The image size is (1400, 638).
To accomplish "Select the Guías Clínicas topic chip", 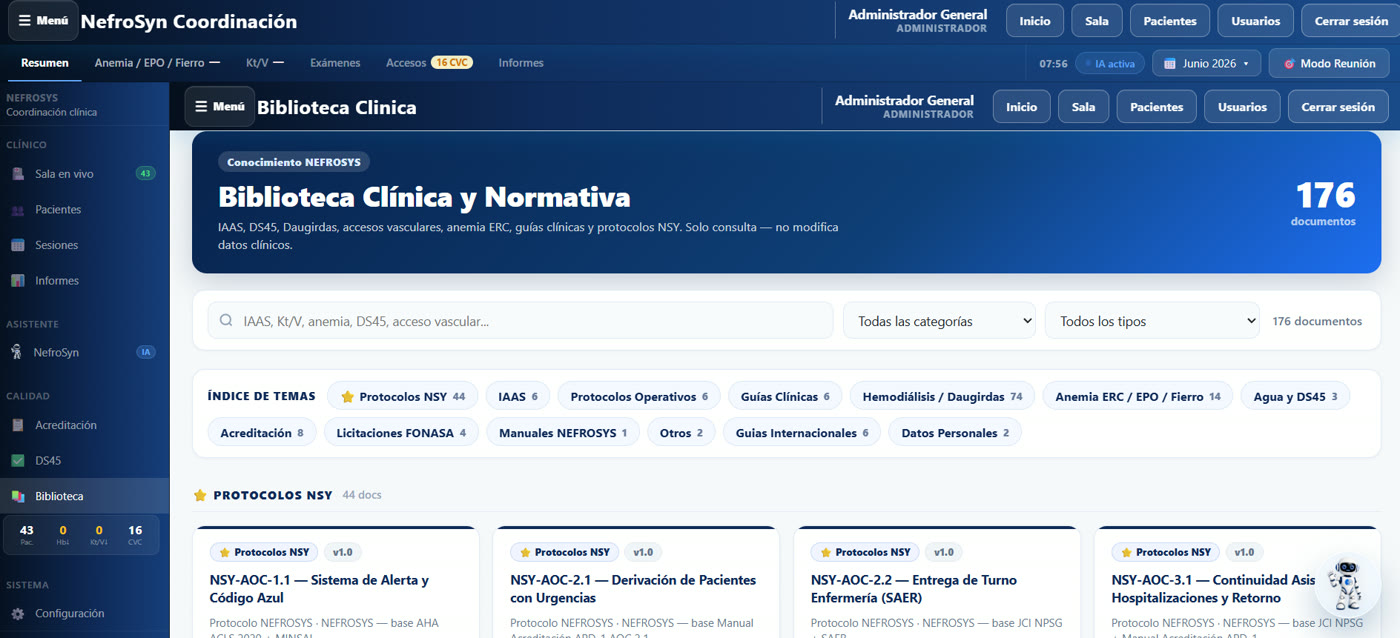I will pos(785,397).
